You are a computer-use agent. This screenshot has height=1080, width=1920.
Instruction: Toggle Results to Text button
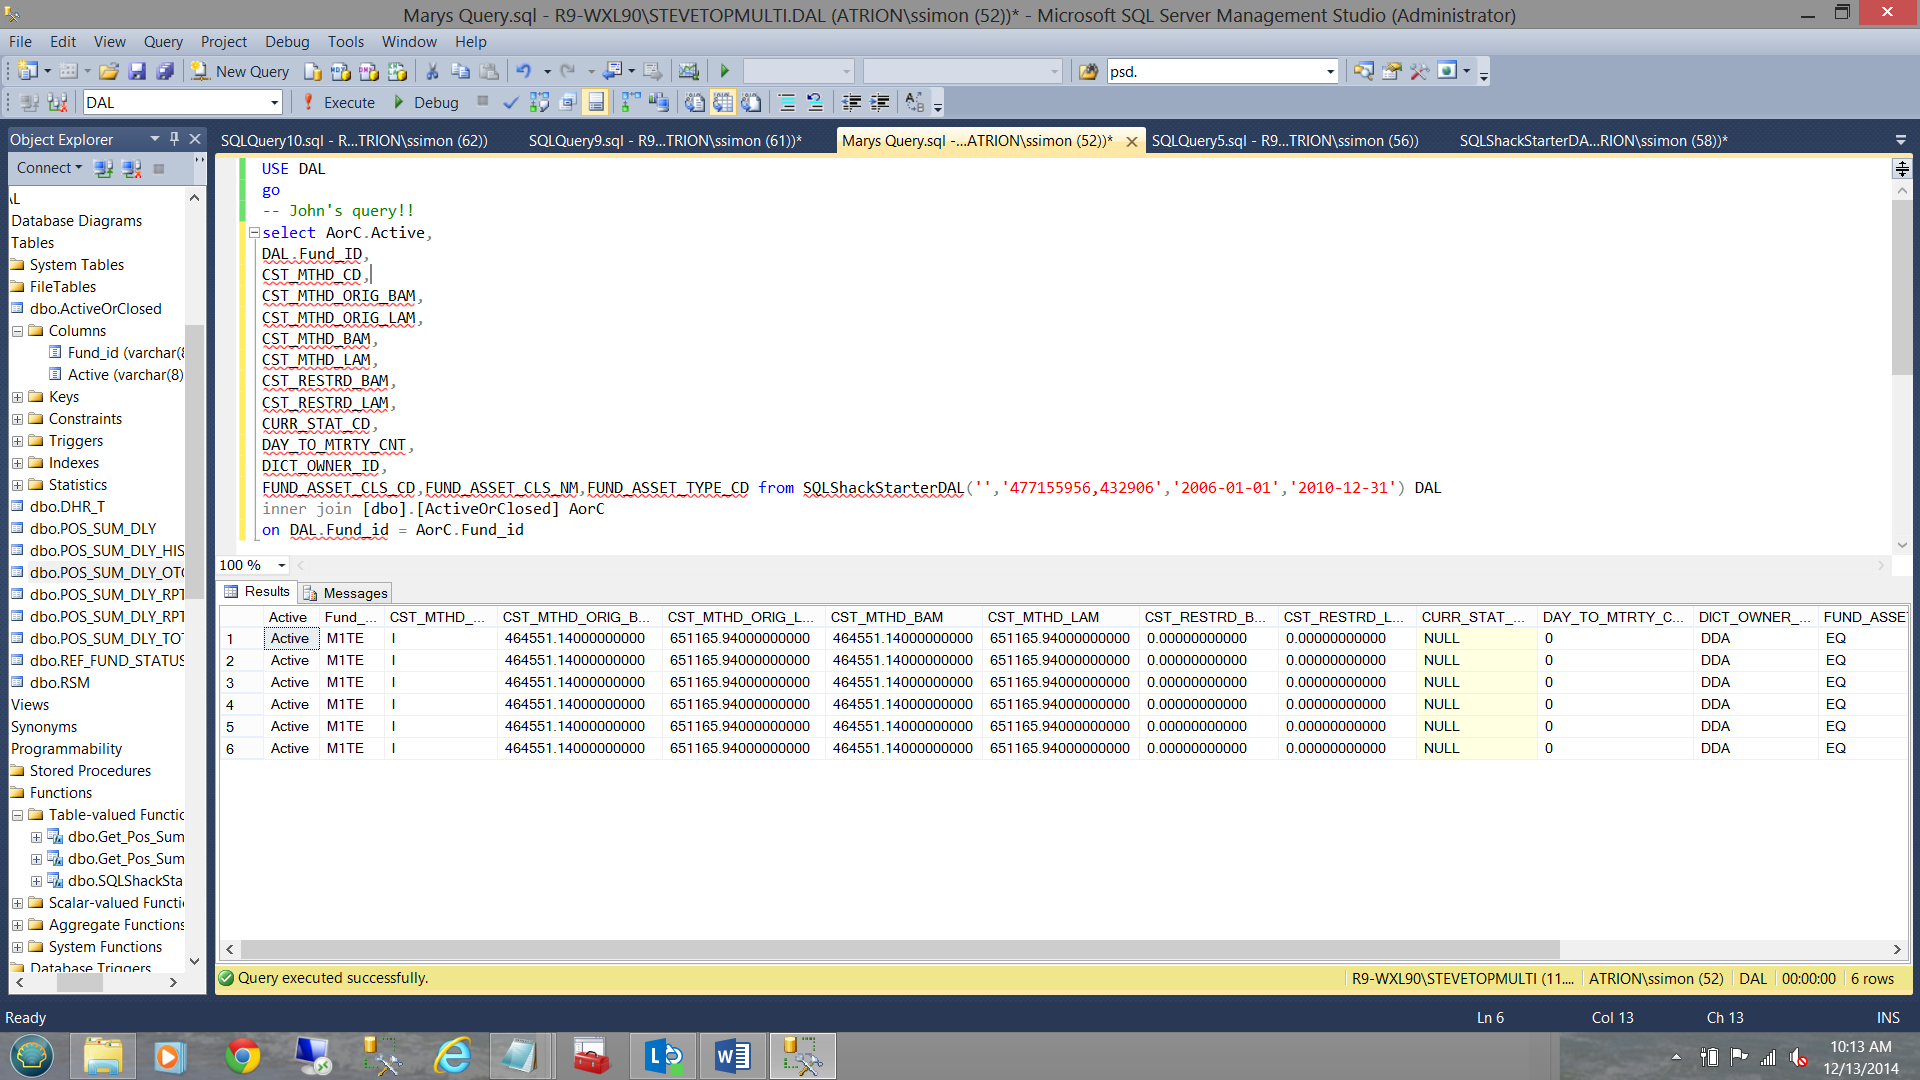click(x=695, y=102)
